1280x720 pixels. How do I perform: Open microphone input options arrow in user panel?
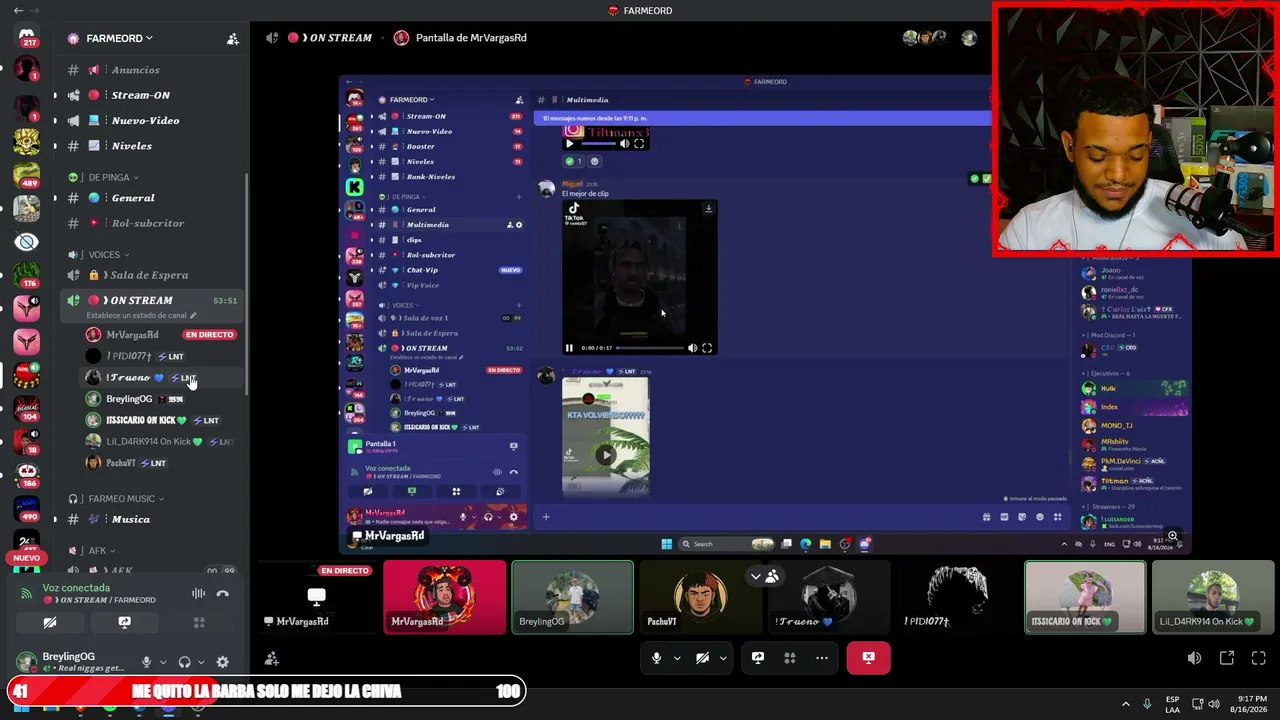[x=163, y=662]
